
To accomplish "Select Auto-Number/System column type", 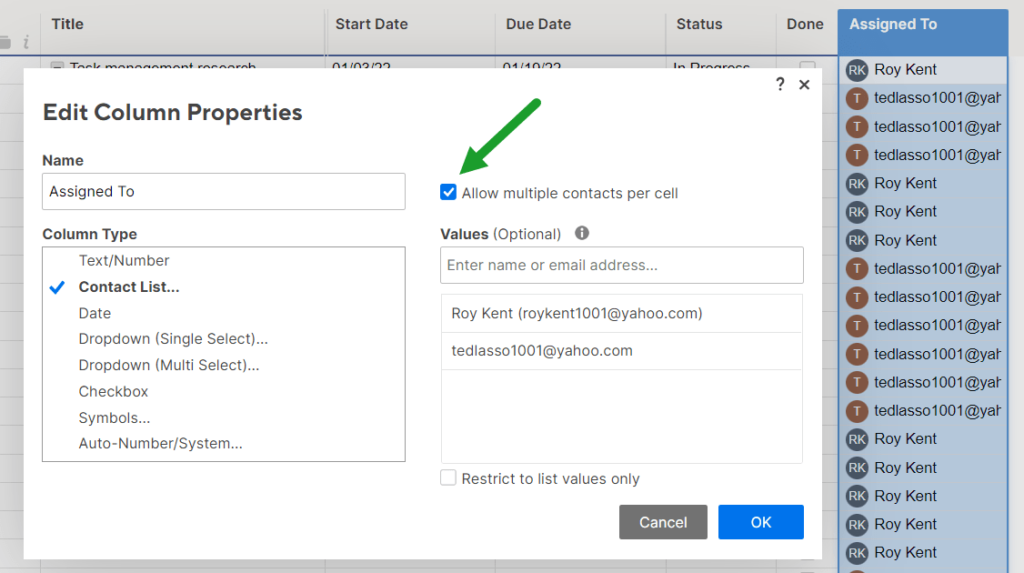I will (x=160, y=443).
